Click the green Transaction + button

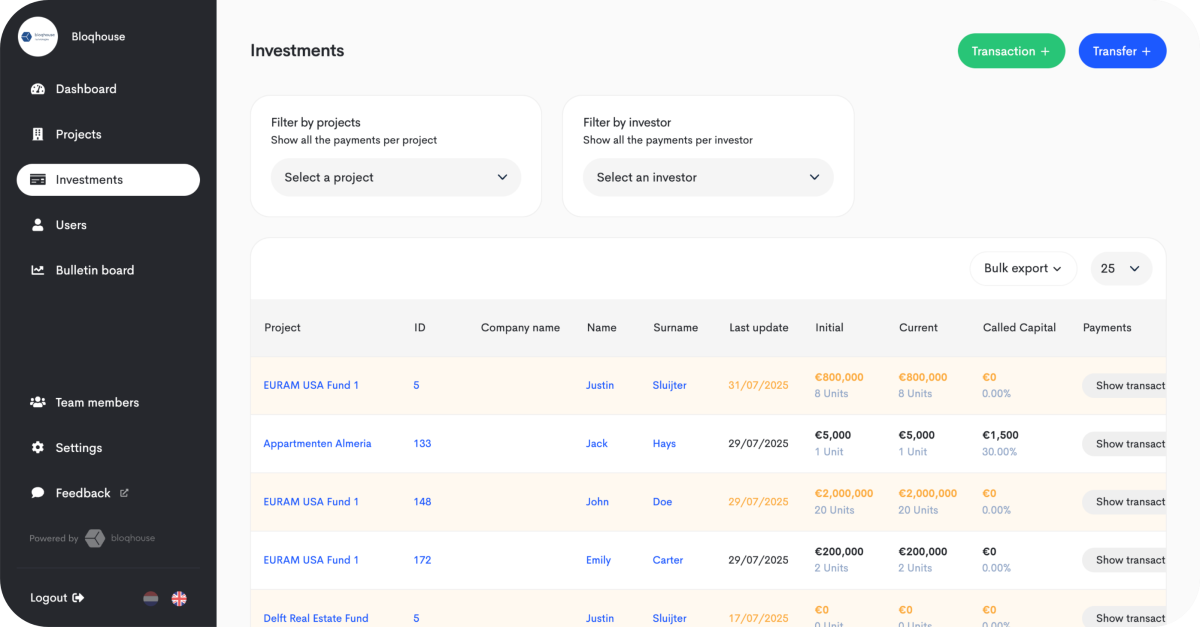(x=1011, y=51)
